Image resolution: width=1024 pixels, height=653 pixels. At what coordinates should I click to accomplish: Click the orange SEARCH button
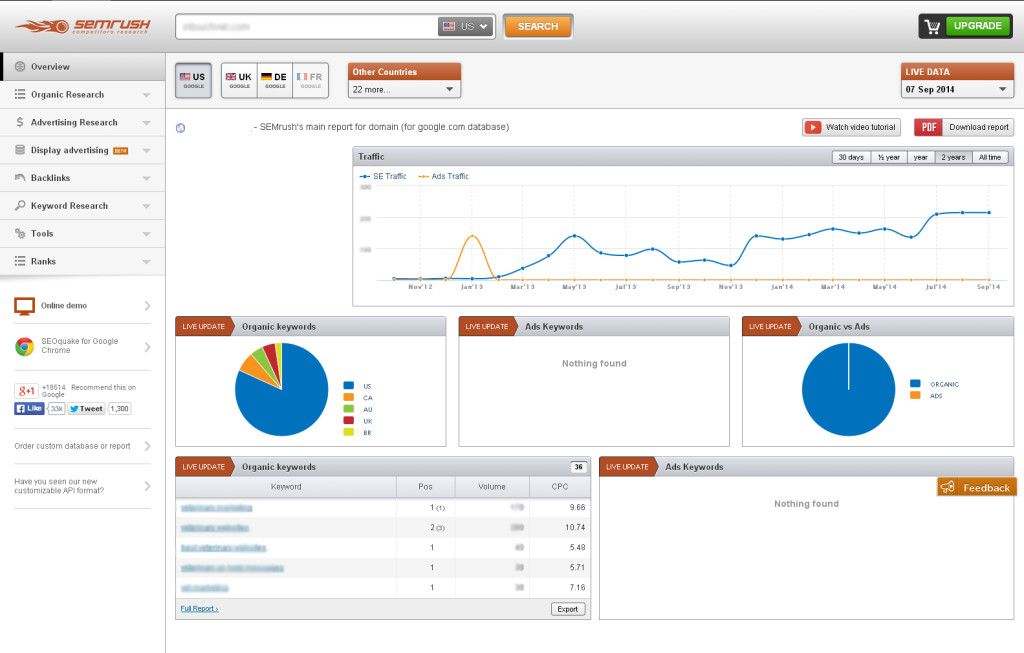click(x=538, y=27)
